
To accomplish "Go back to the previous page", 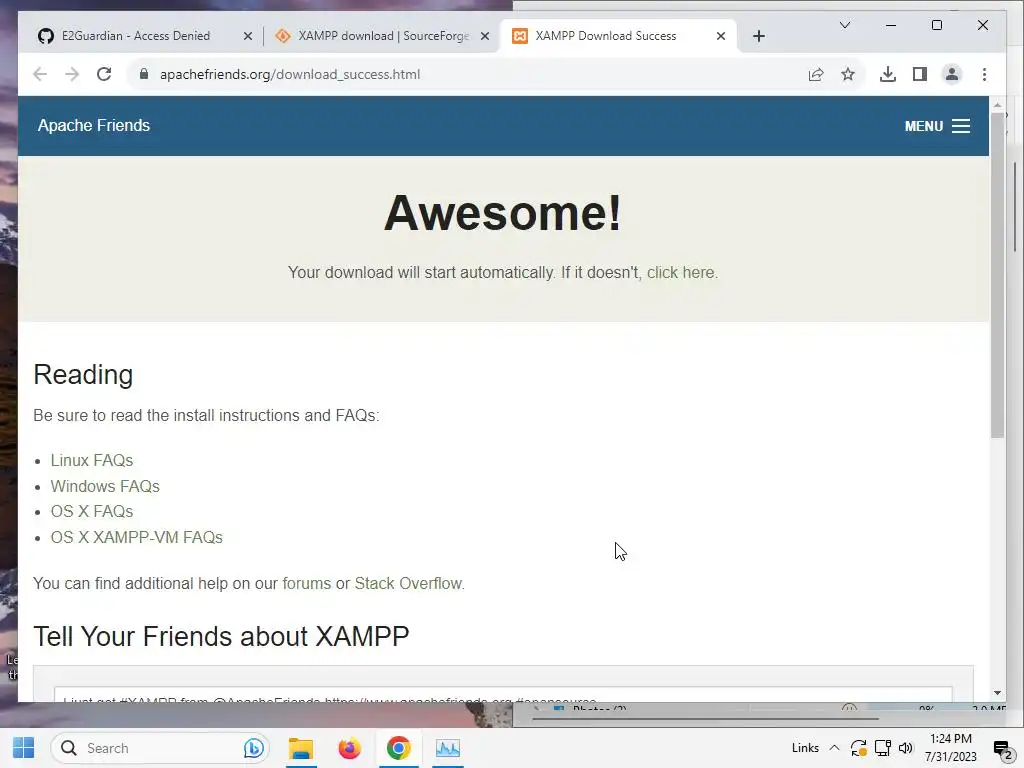I will (x=40, y=74).
